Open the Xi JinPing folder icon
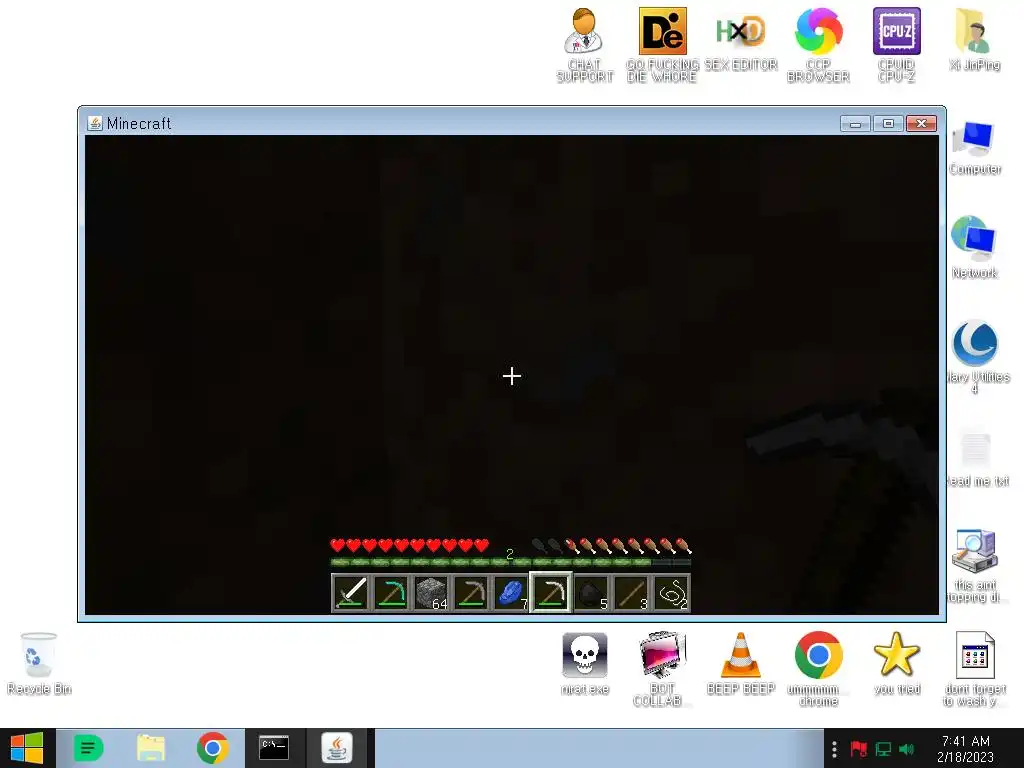 [974, 39]
